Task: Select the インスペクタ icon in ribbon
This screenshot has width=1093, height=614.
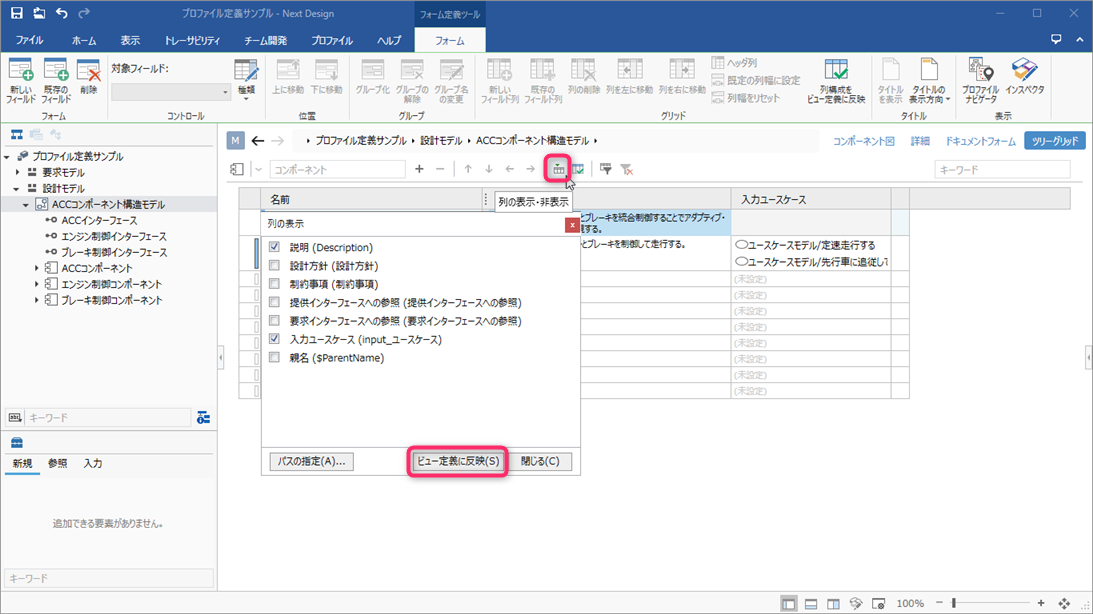Action: [1025, 80]
